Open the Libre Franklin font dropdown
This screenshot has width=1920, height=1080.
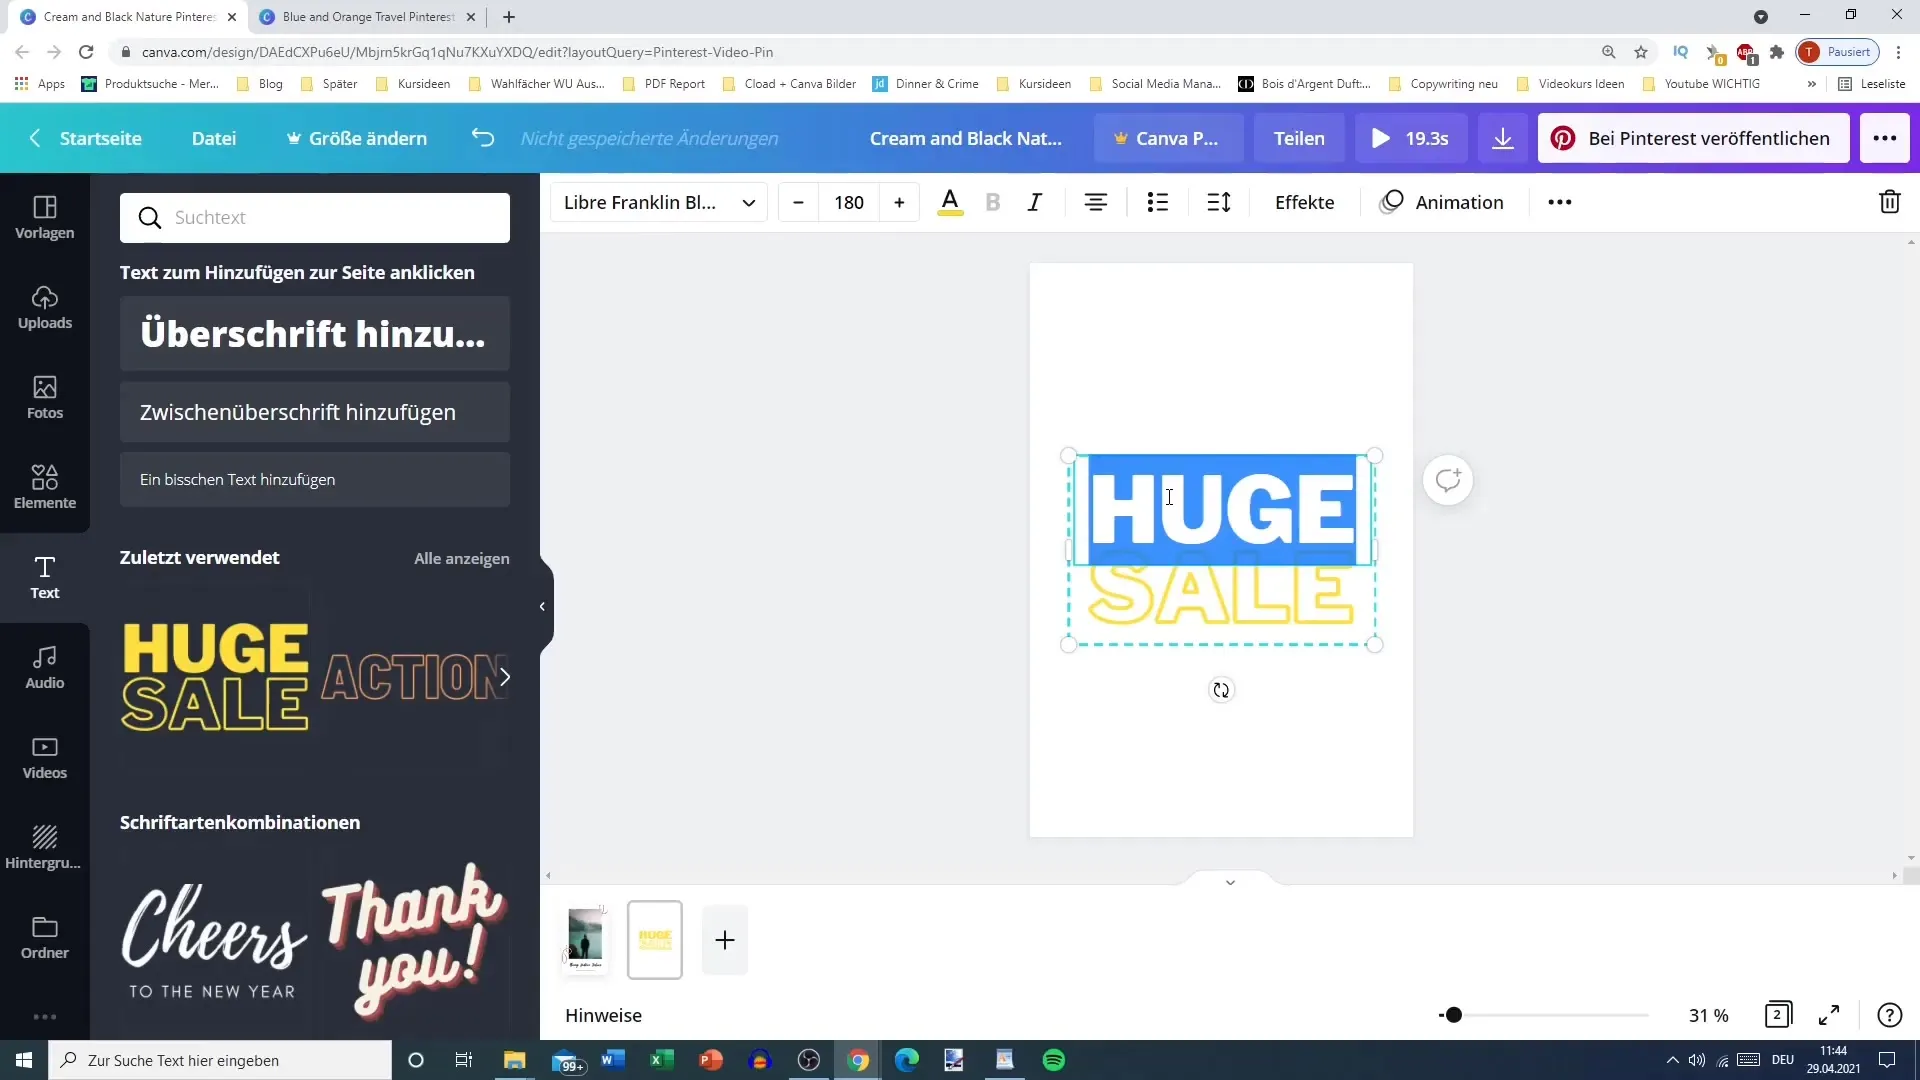[658, 202]
